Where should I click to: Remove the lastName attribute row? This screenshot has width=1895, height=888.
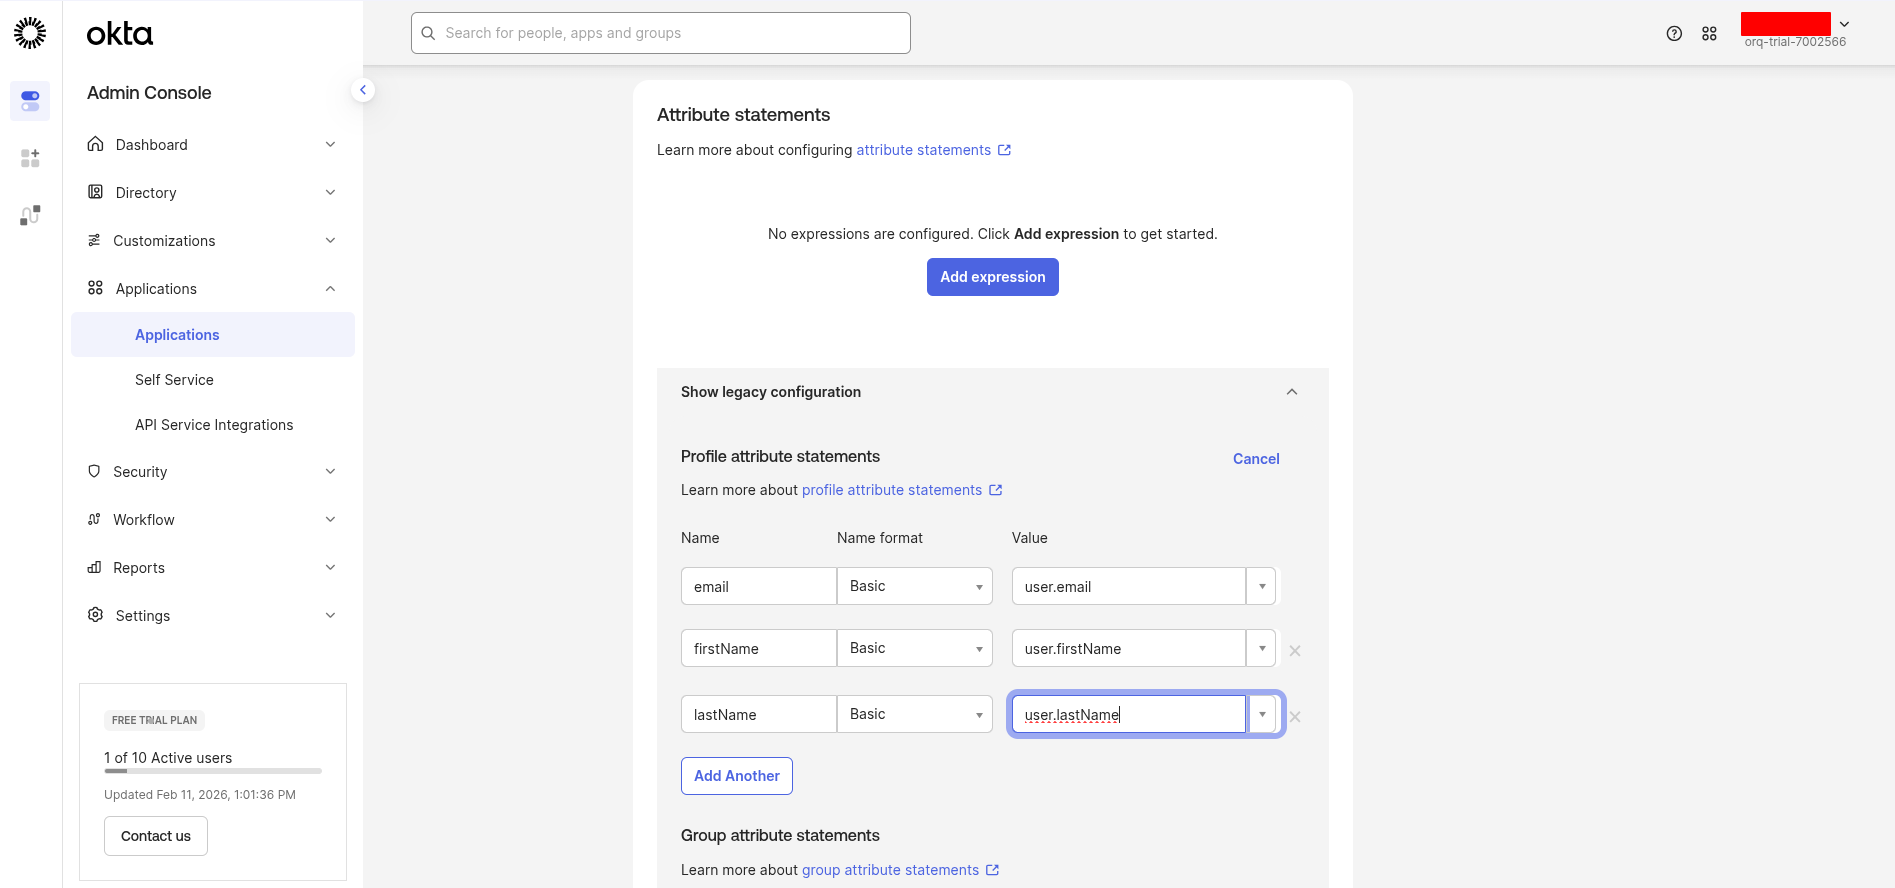[x=1295, y=716]
